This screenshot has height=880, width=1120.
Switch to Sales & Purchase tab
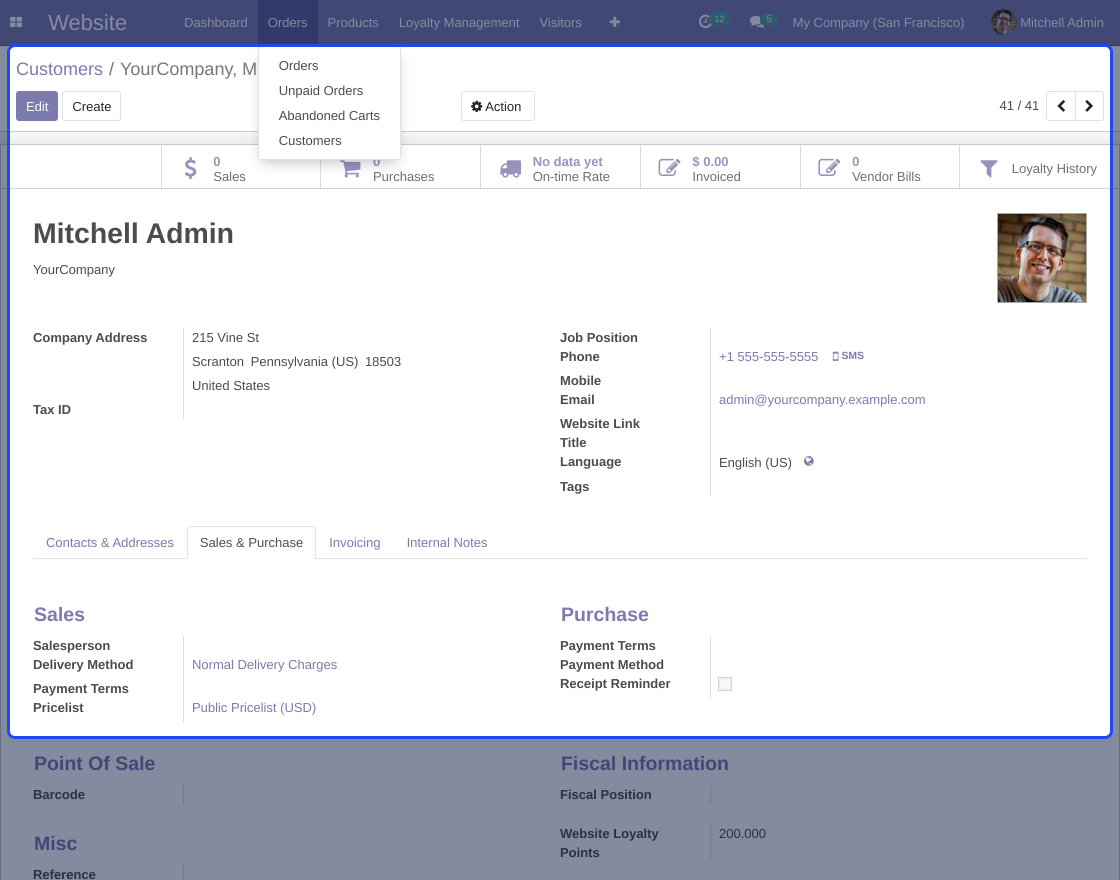[x=251, y=543]
